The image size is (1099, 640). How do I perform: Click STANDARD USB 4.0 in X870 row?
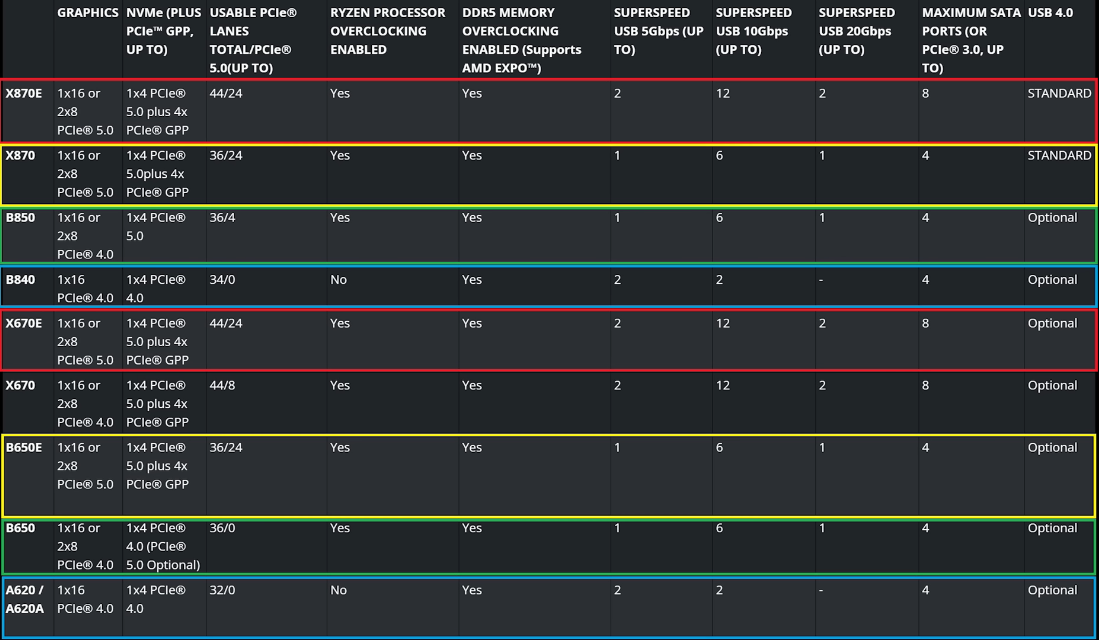coord(1059,156)
